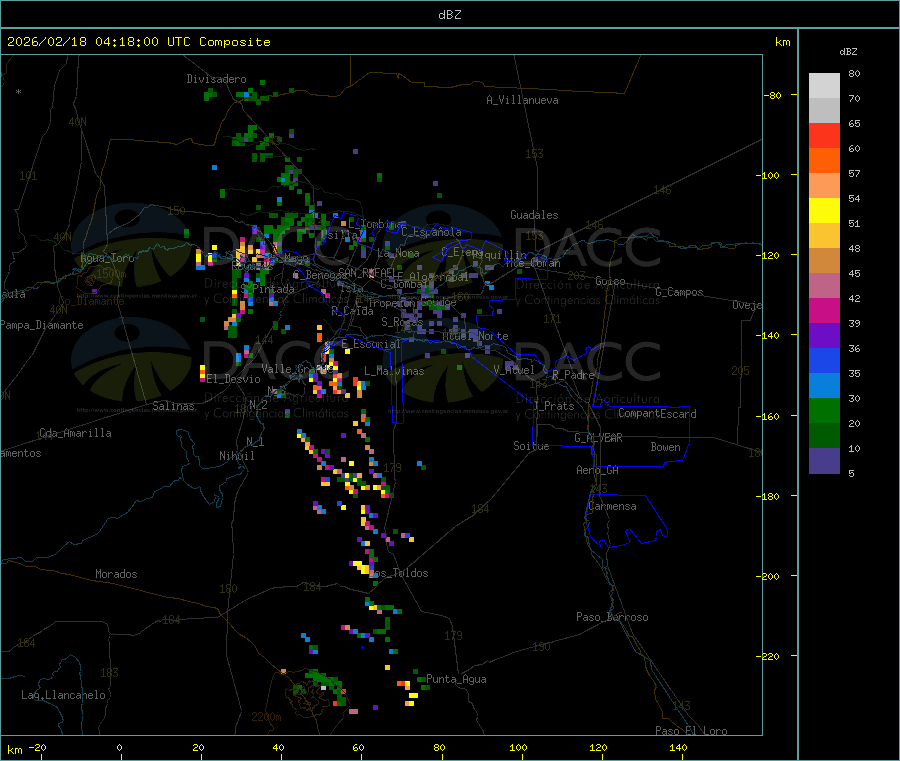The image size is (900, 761).
Task: Click the orange 60 dBZ legend swatch
Action: (x=824, y=161)
